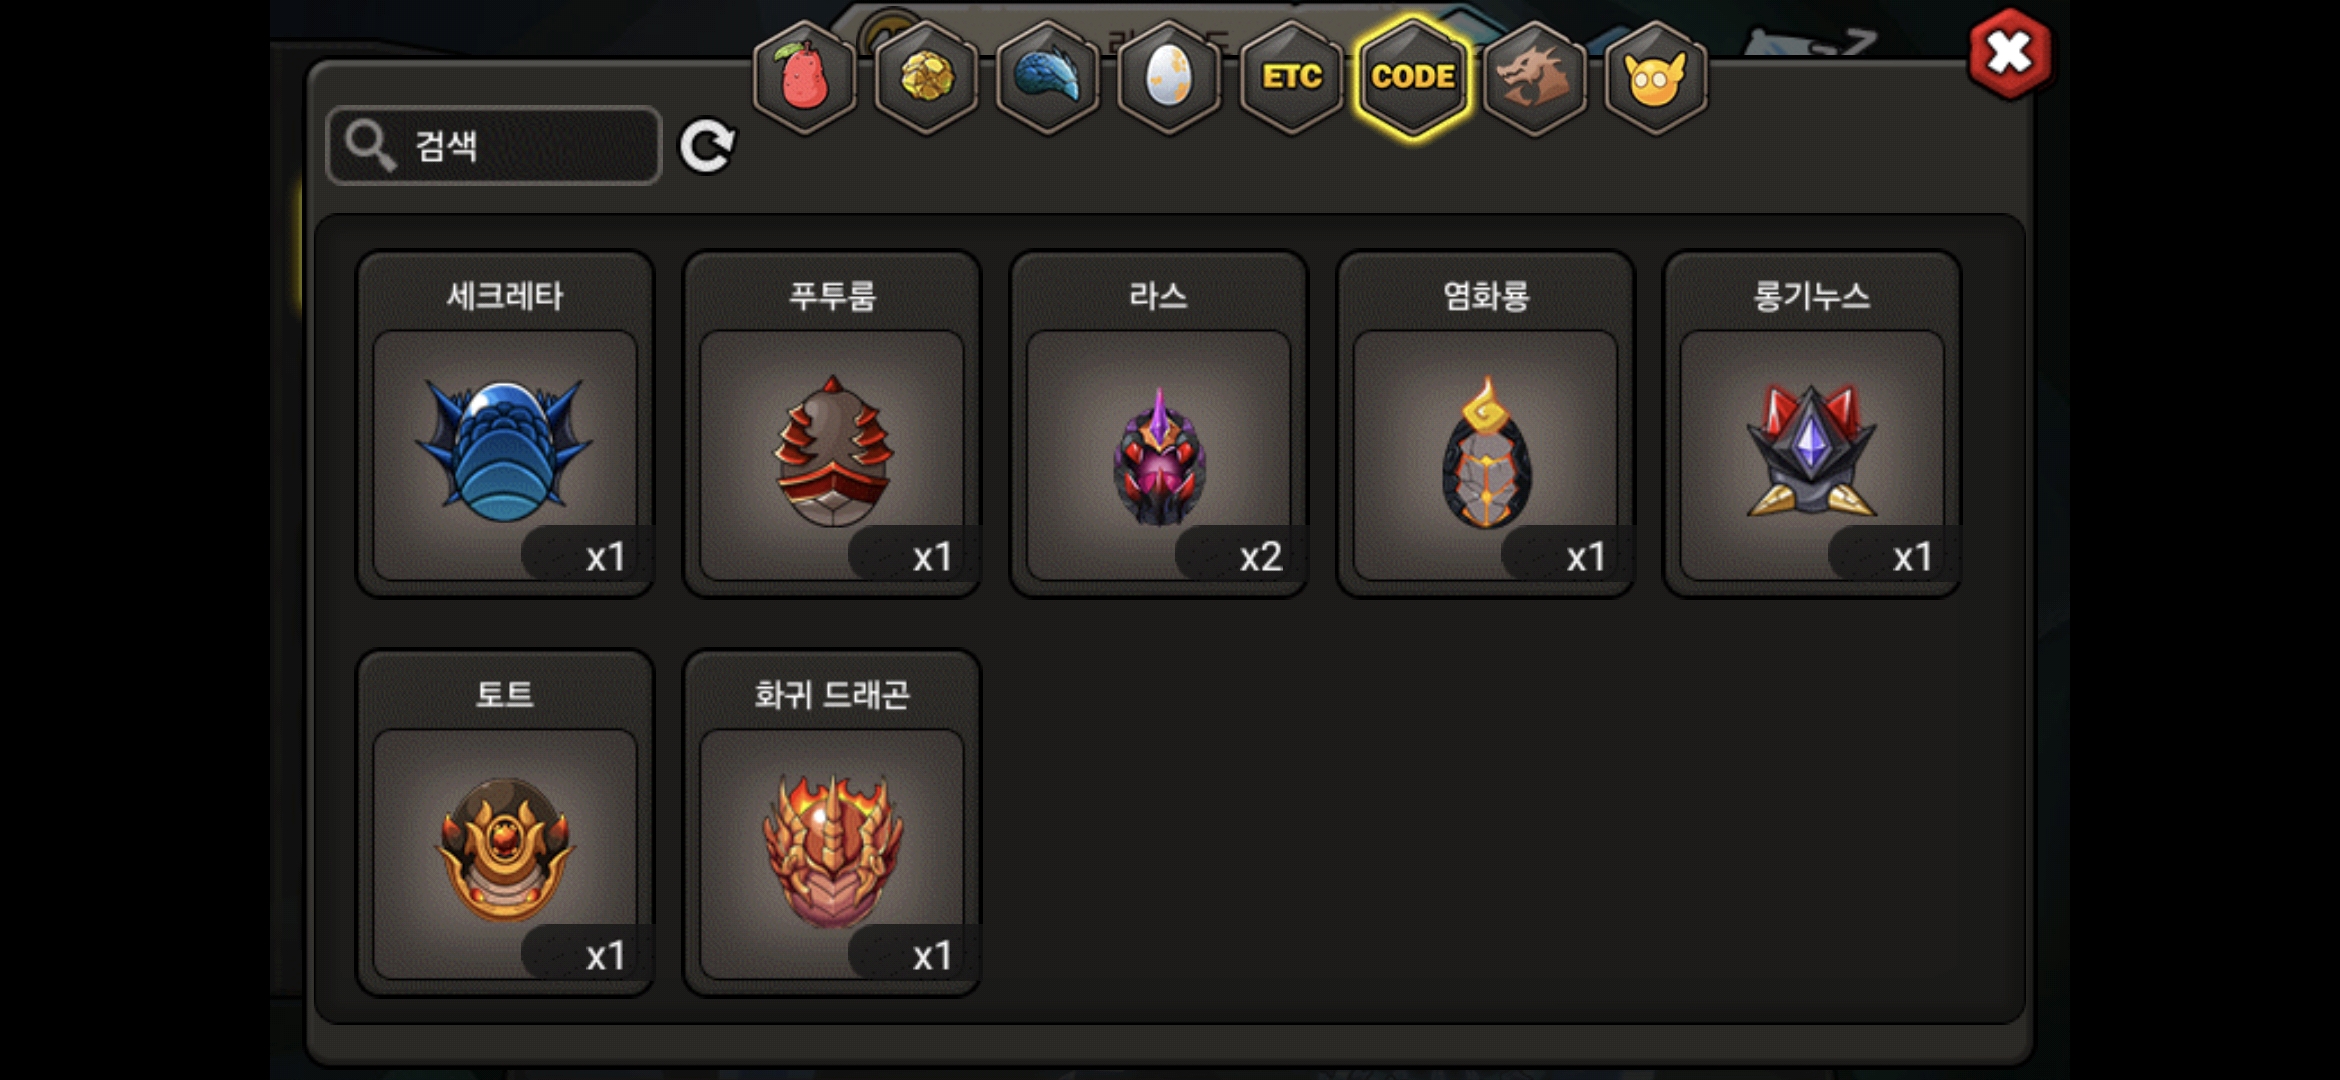The image size is (2340, 1080).
Task: Select the yellow horned creature tab
Action: pos(1656,78)
